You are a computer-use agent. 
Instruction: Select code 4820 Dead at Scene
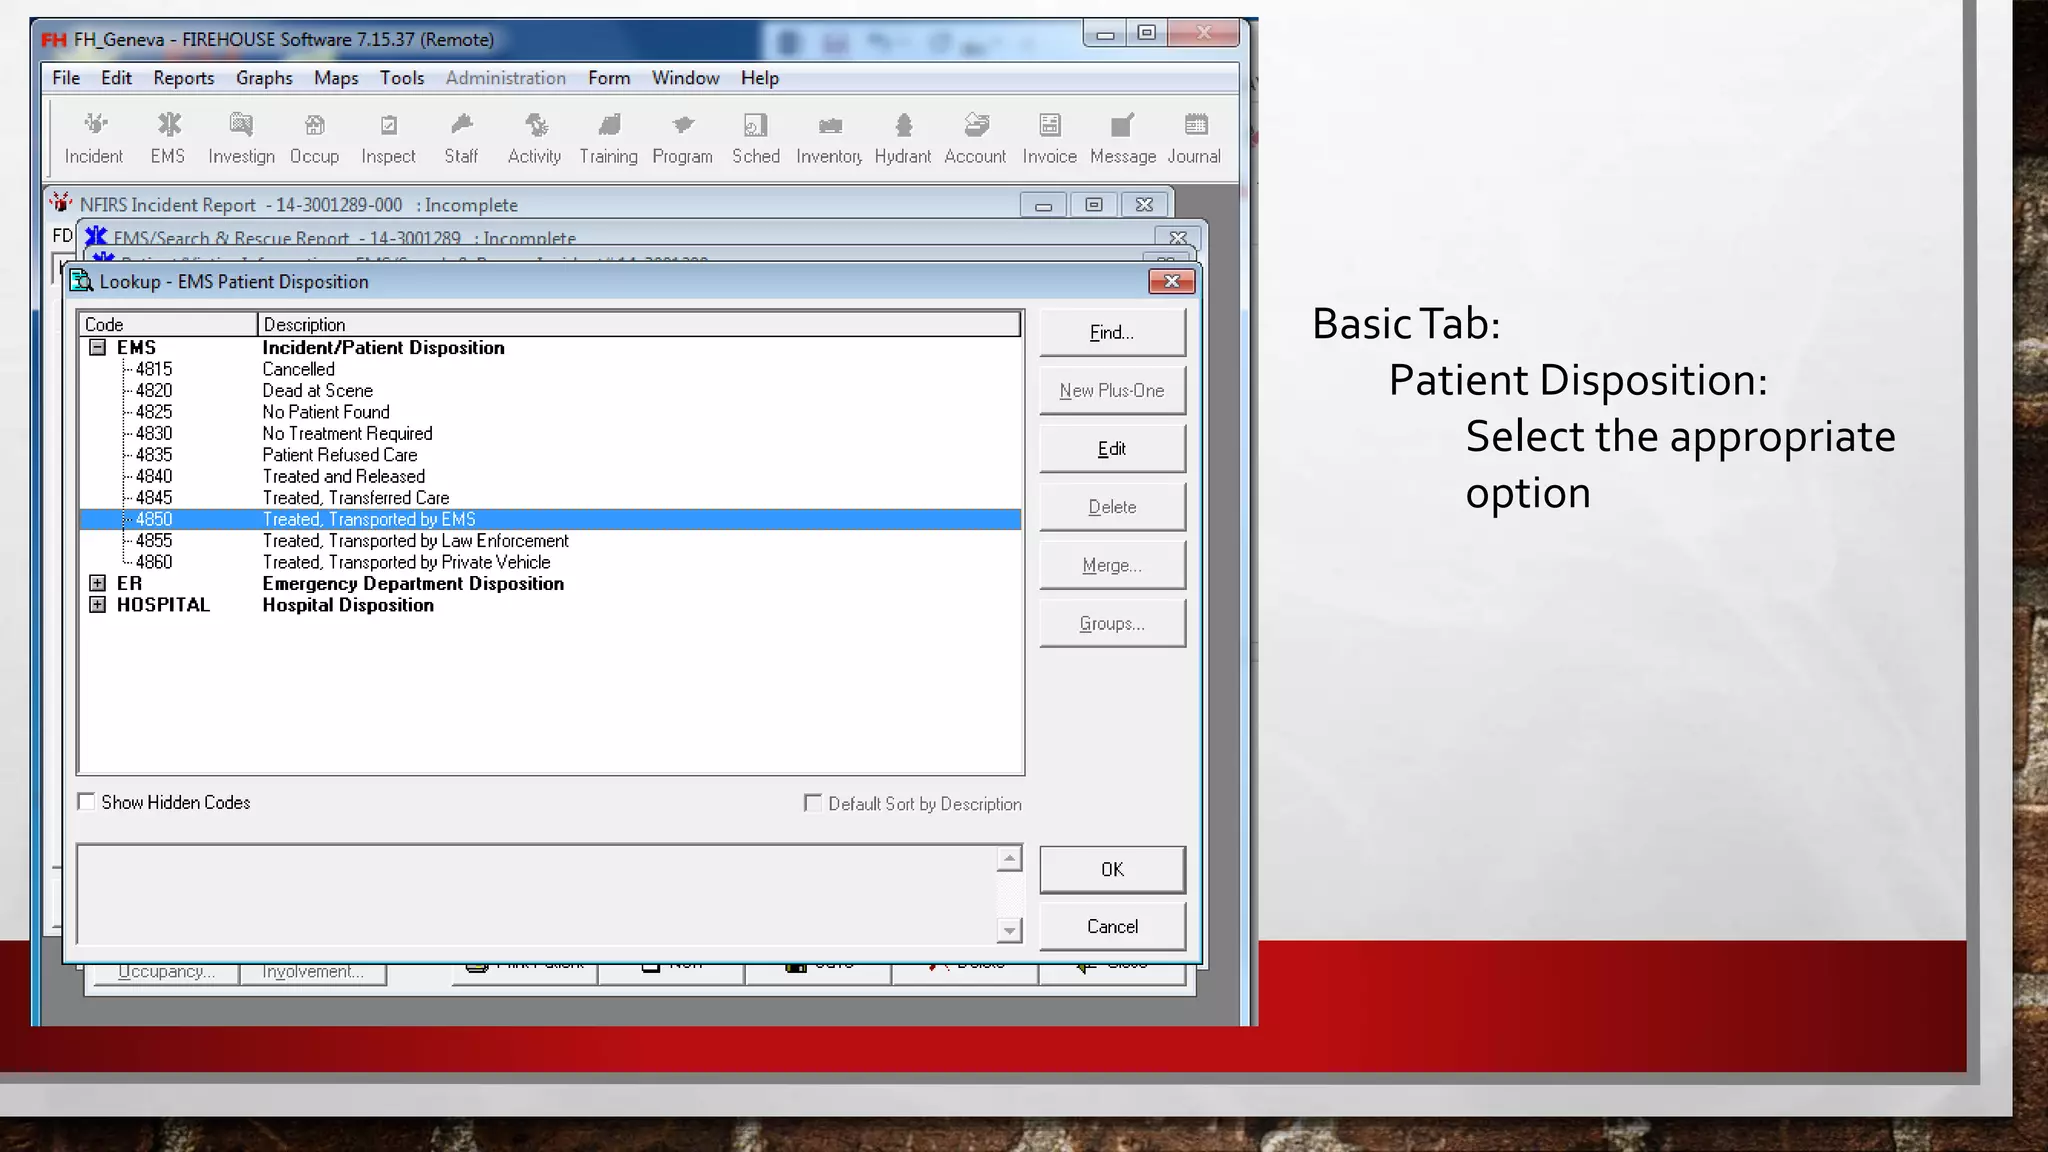[x=550, y=390]
